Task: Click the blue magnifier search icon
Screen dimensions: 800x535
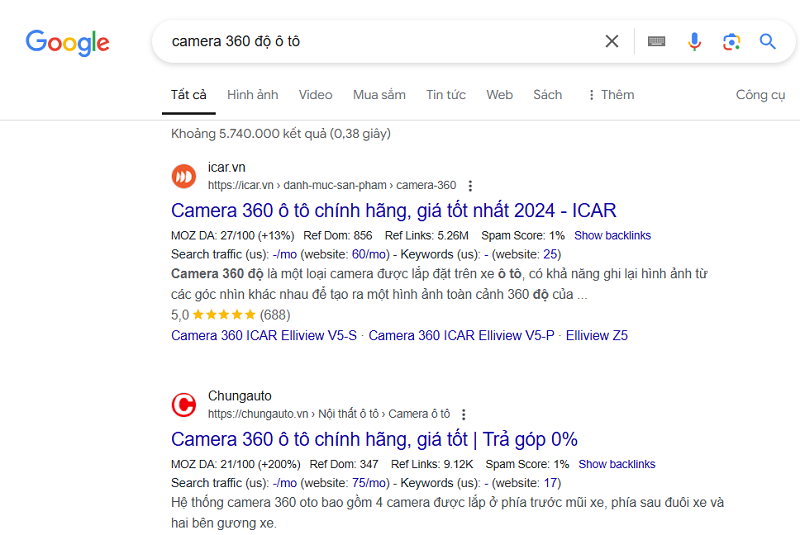Action: (767, 41)
